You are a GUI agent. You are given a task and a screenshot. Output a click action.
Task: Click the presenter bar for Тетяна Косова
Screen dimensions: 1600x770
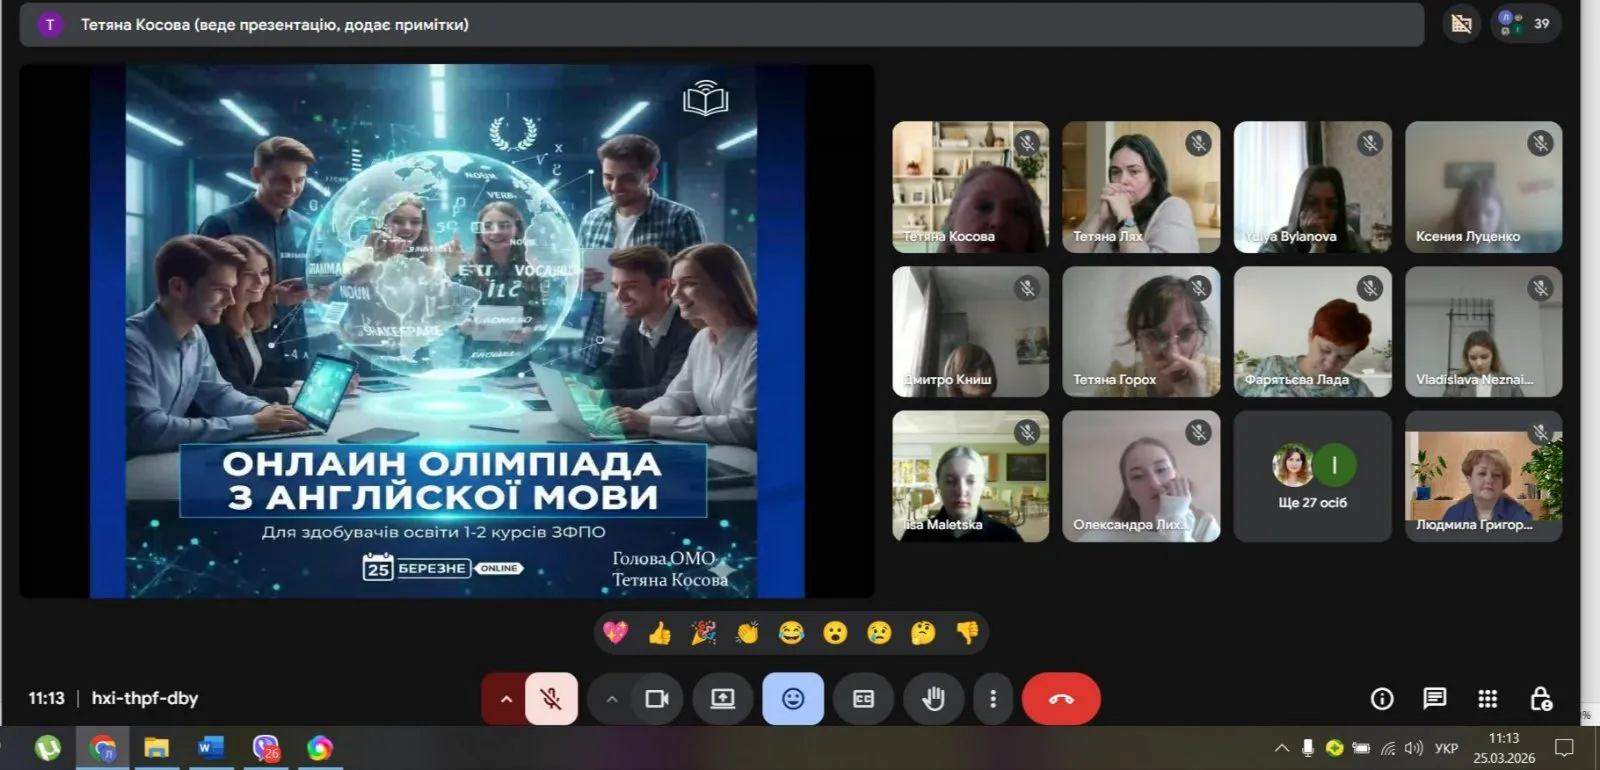tap(721, 24)
